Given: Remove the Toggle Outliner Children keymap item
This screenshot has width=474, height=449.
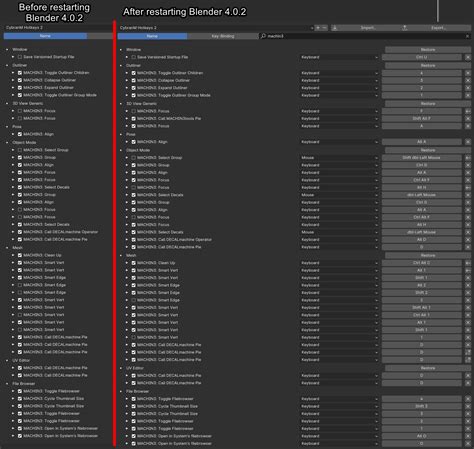Looking at the screenshot, I should [468, 73].
